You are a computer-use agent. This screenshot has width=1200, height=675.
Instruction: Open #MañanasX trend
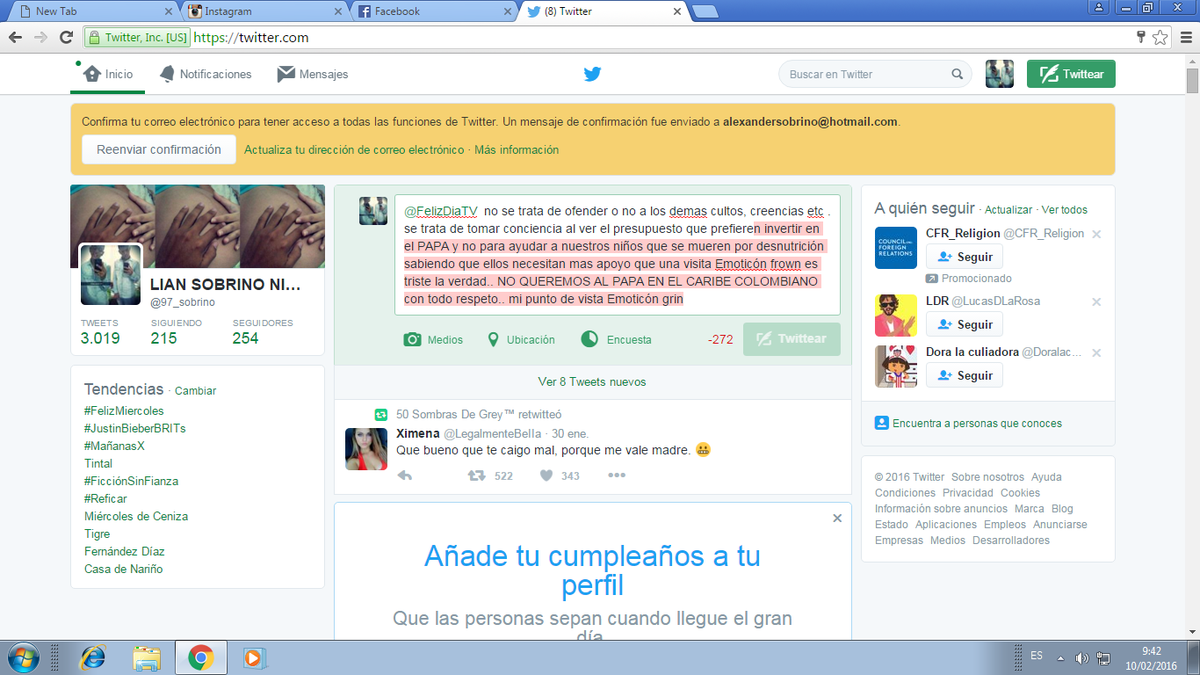[114, 446]
